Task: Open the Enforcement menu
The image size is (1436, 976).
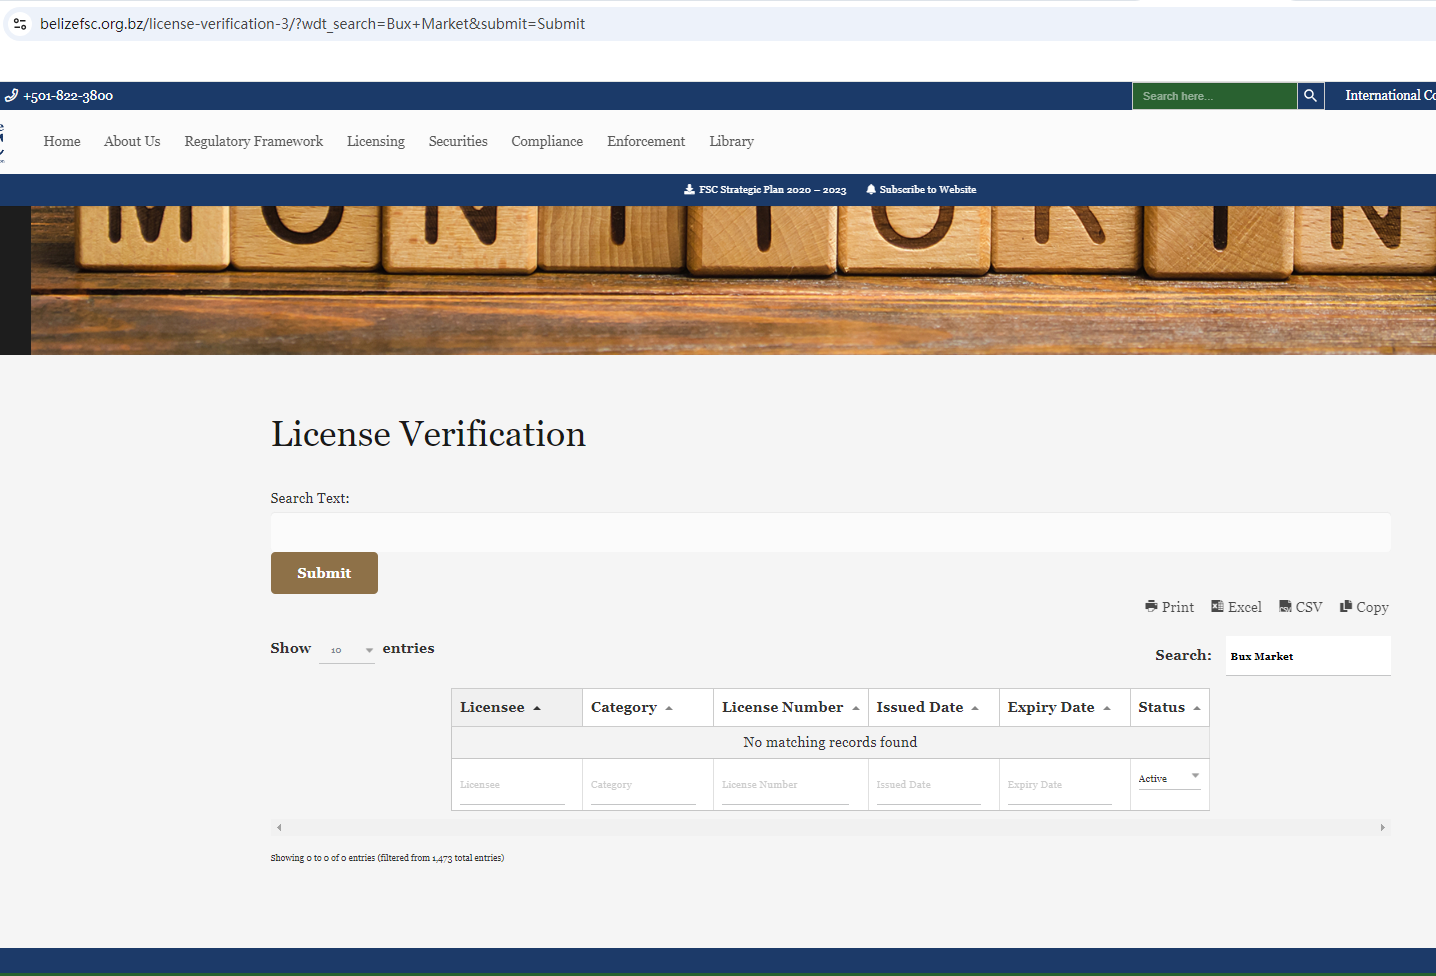Action: pyautogui.click(x=646, y=141)
